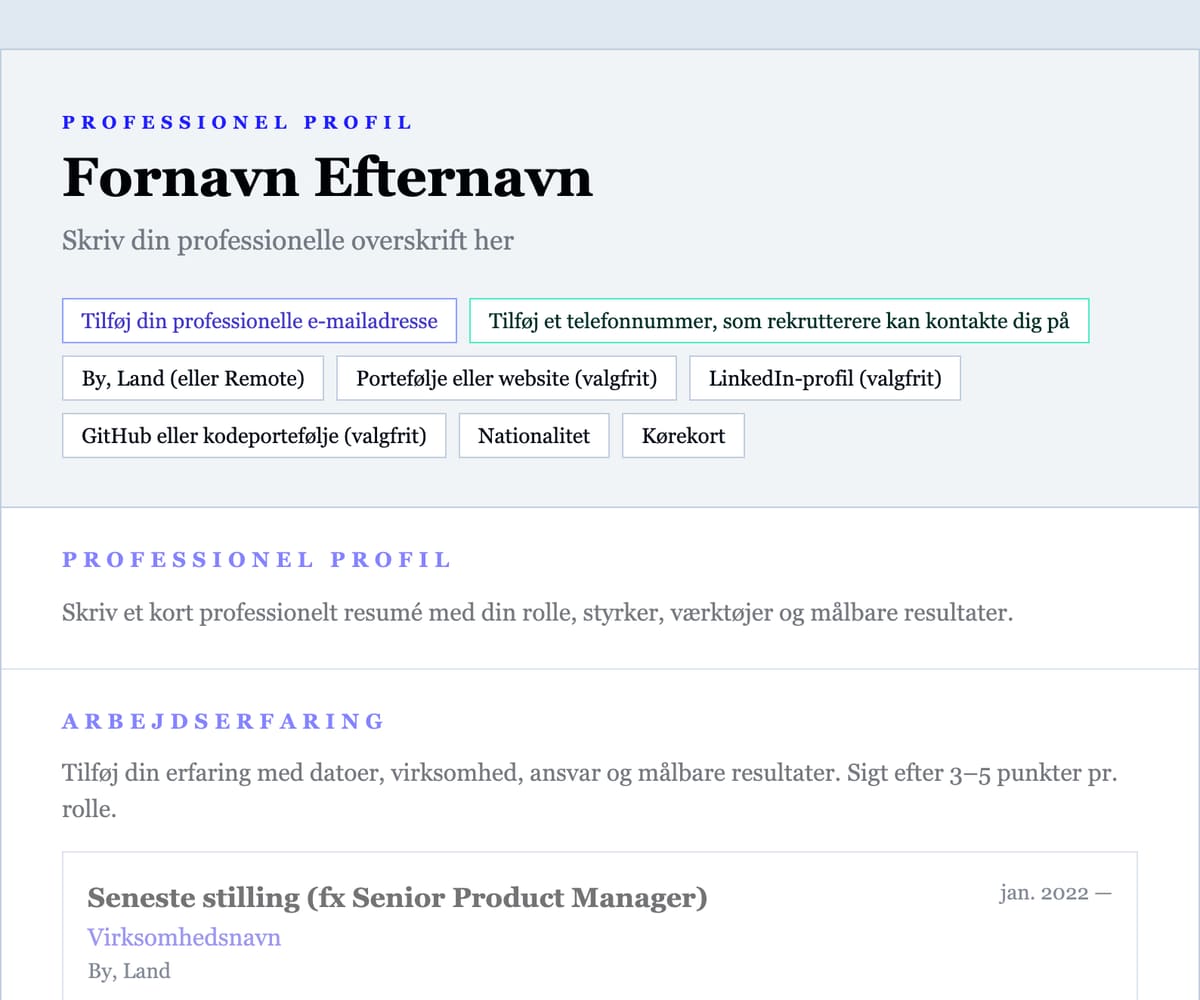Select the Kørekort field
Image resolution: width=1200 pixels, height=1000 pixels.
click(x=683, y=436)
